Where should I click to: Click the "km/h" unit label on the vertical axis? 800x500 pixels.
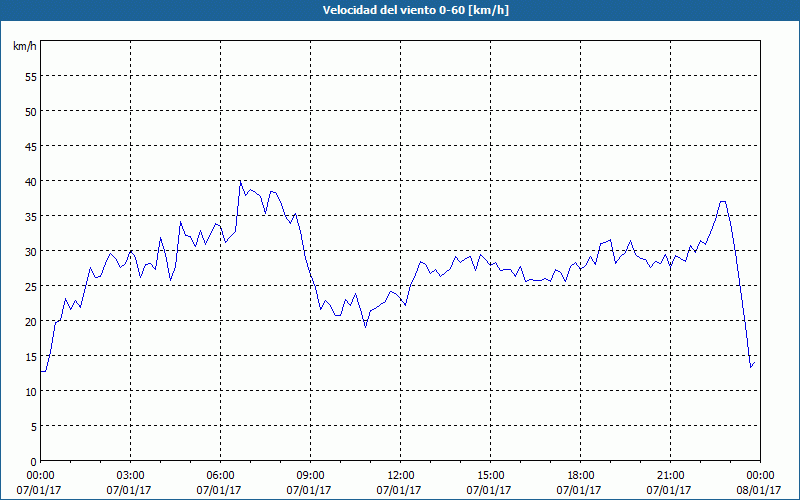click(x=25, y=46)
